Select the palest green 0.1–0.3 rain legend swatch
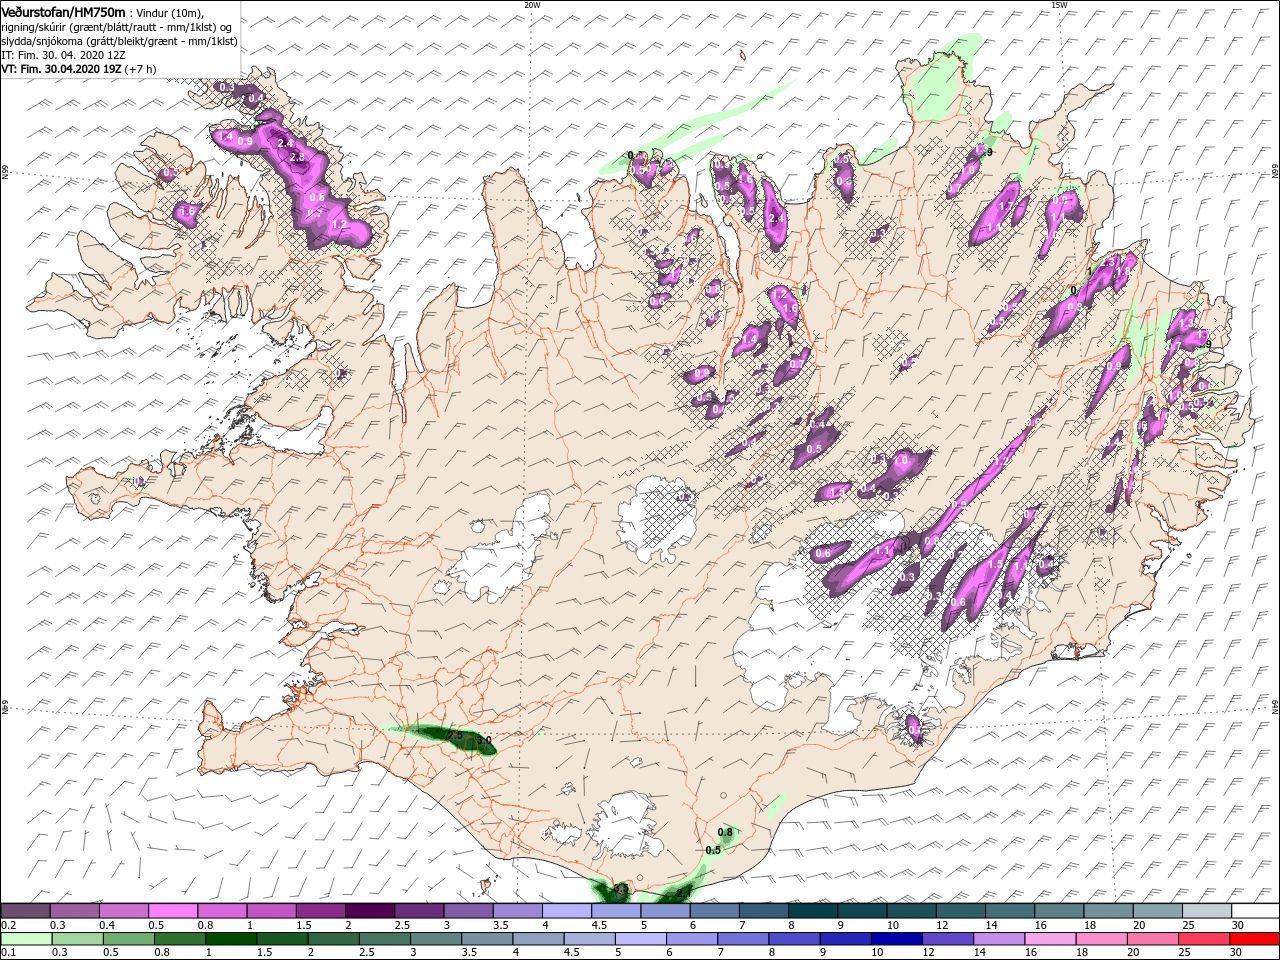This screenshot has width=1280, height=960. click(x=26, y=940)
